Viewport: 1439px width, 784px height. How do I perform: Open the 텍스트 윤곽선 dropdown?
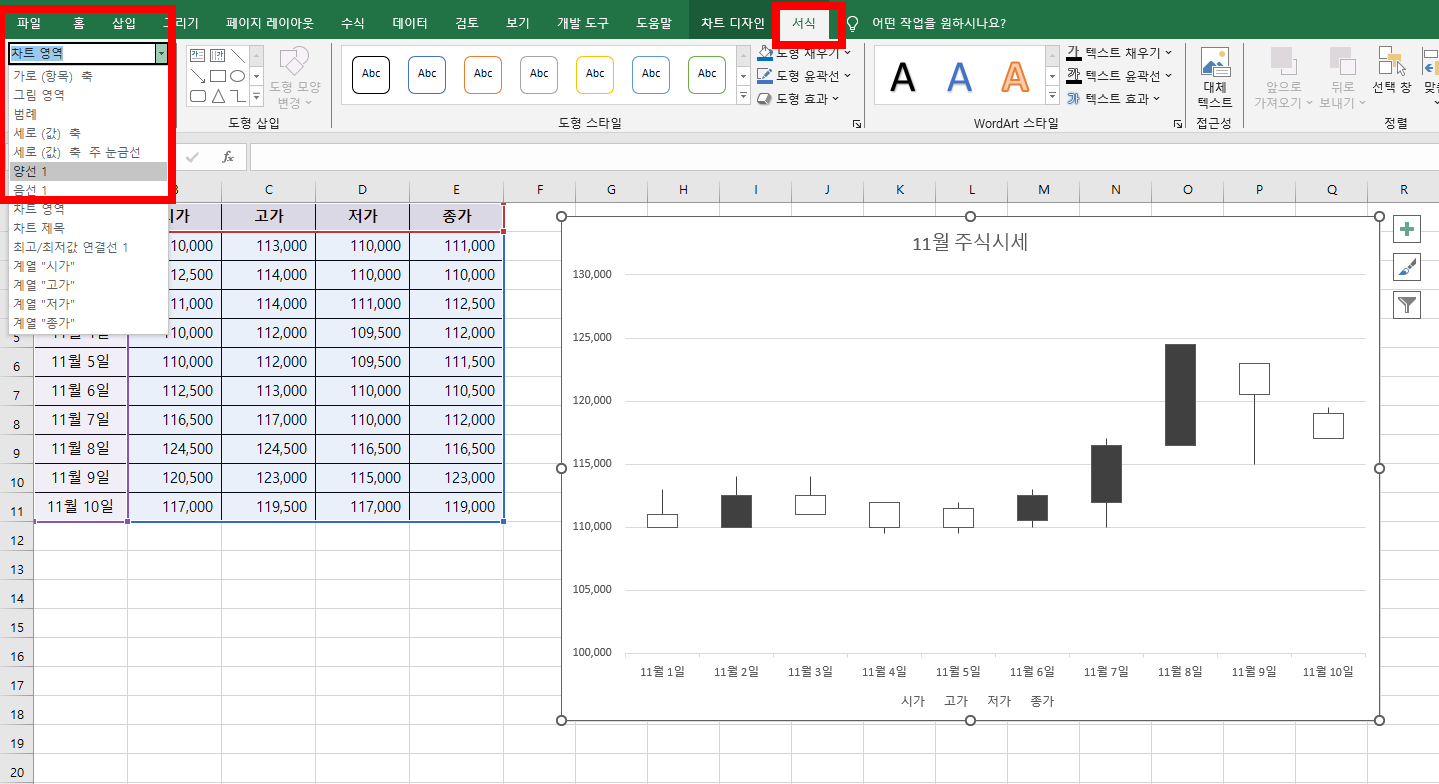pyautogui.click(x=1119, y=76)
